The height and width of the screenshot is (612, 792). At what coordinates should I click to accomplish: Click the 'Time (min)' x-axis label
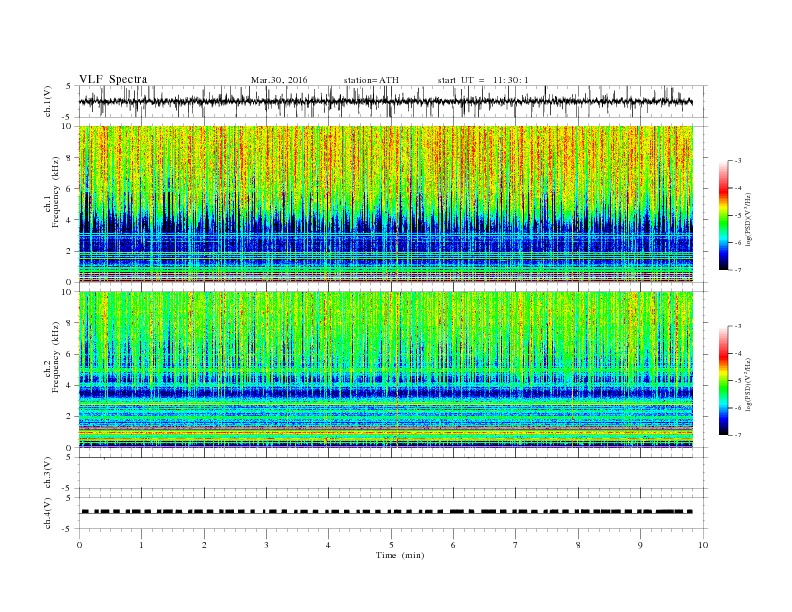pos(400,555)
